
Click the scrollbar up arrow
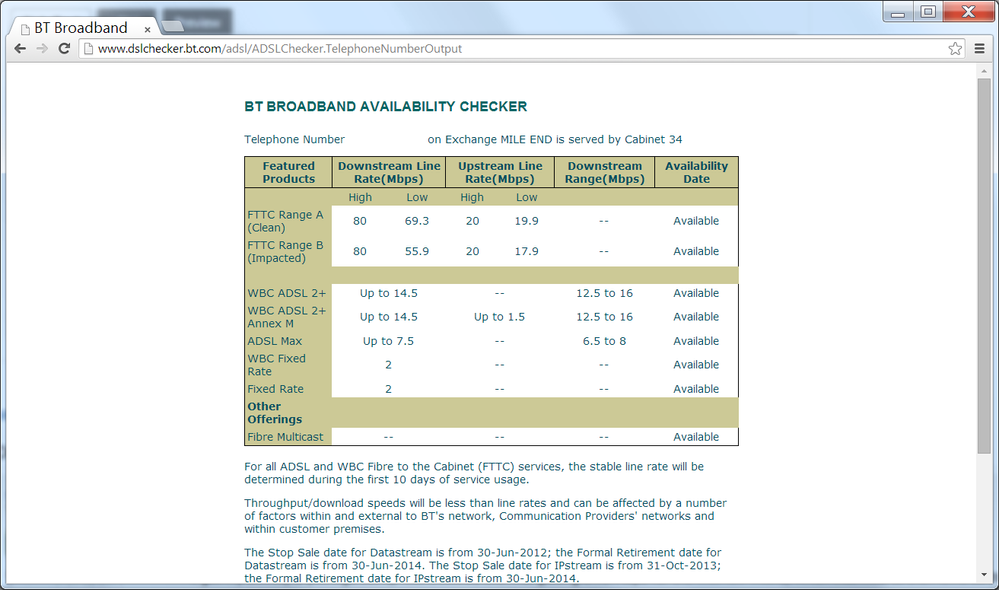coord(984,71)
